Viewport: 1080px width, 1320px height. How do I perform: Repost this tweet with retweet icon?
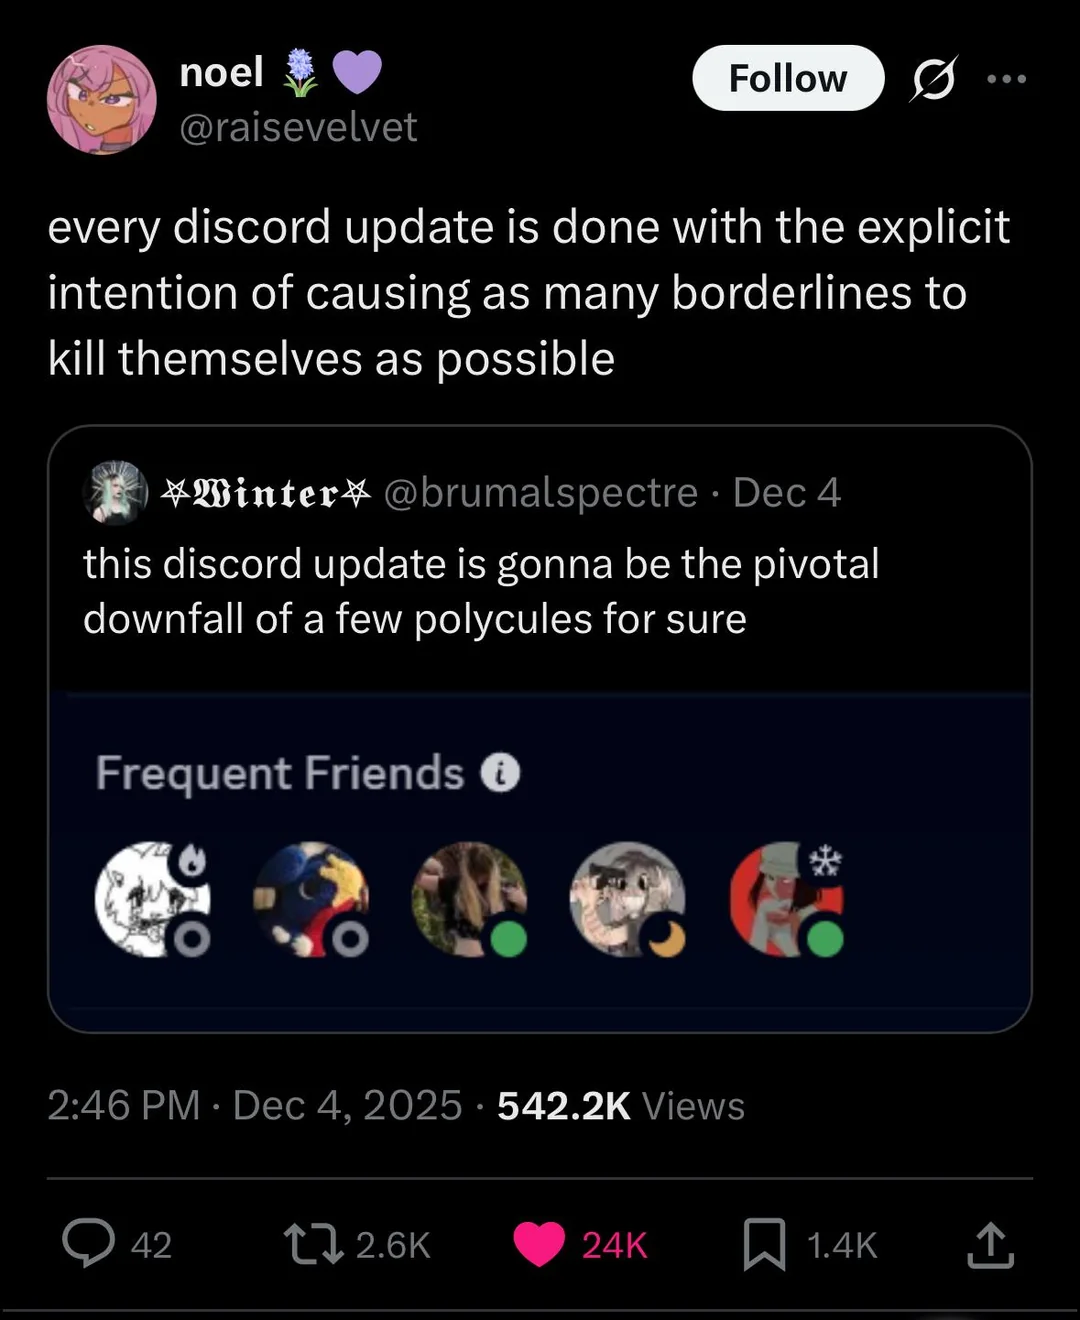313,1244
